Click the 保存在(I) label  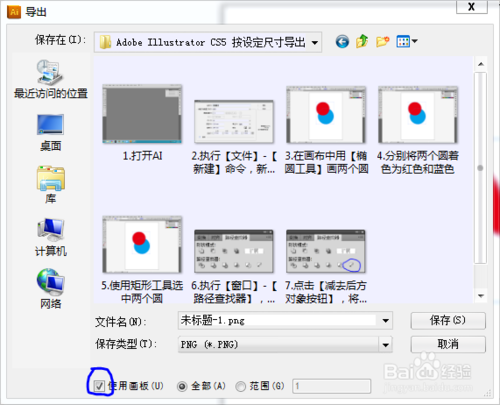pos(60,40)
